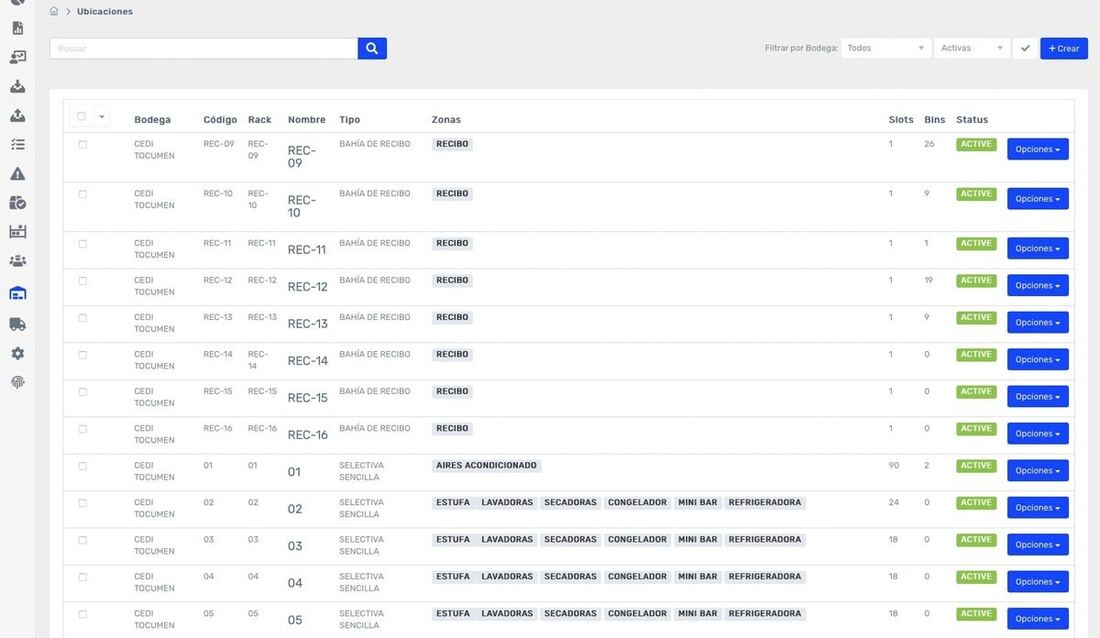Open the warehouse sidebar icon
The height and width of the screenshot is (638, 1100).
point(18,293)
